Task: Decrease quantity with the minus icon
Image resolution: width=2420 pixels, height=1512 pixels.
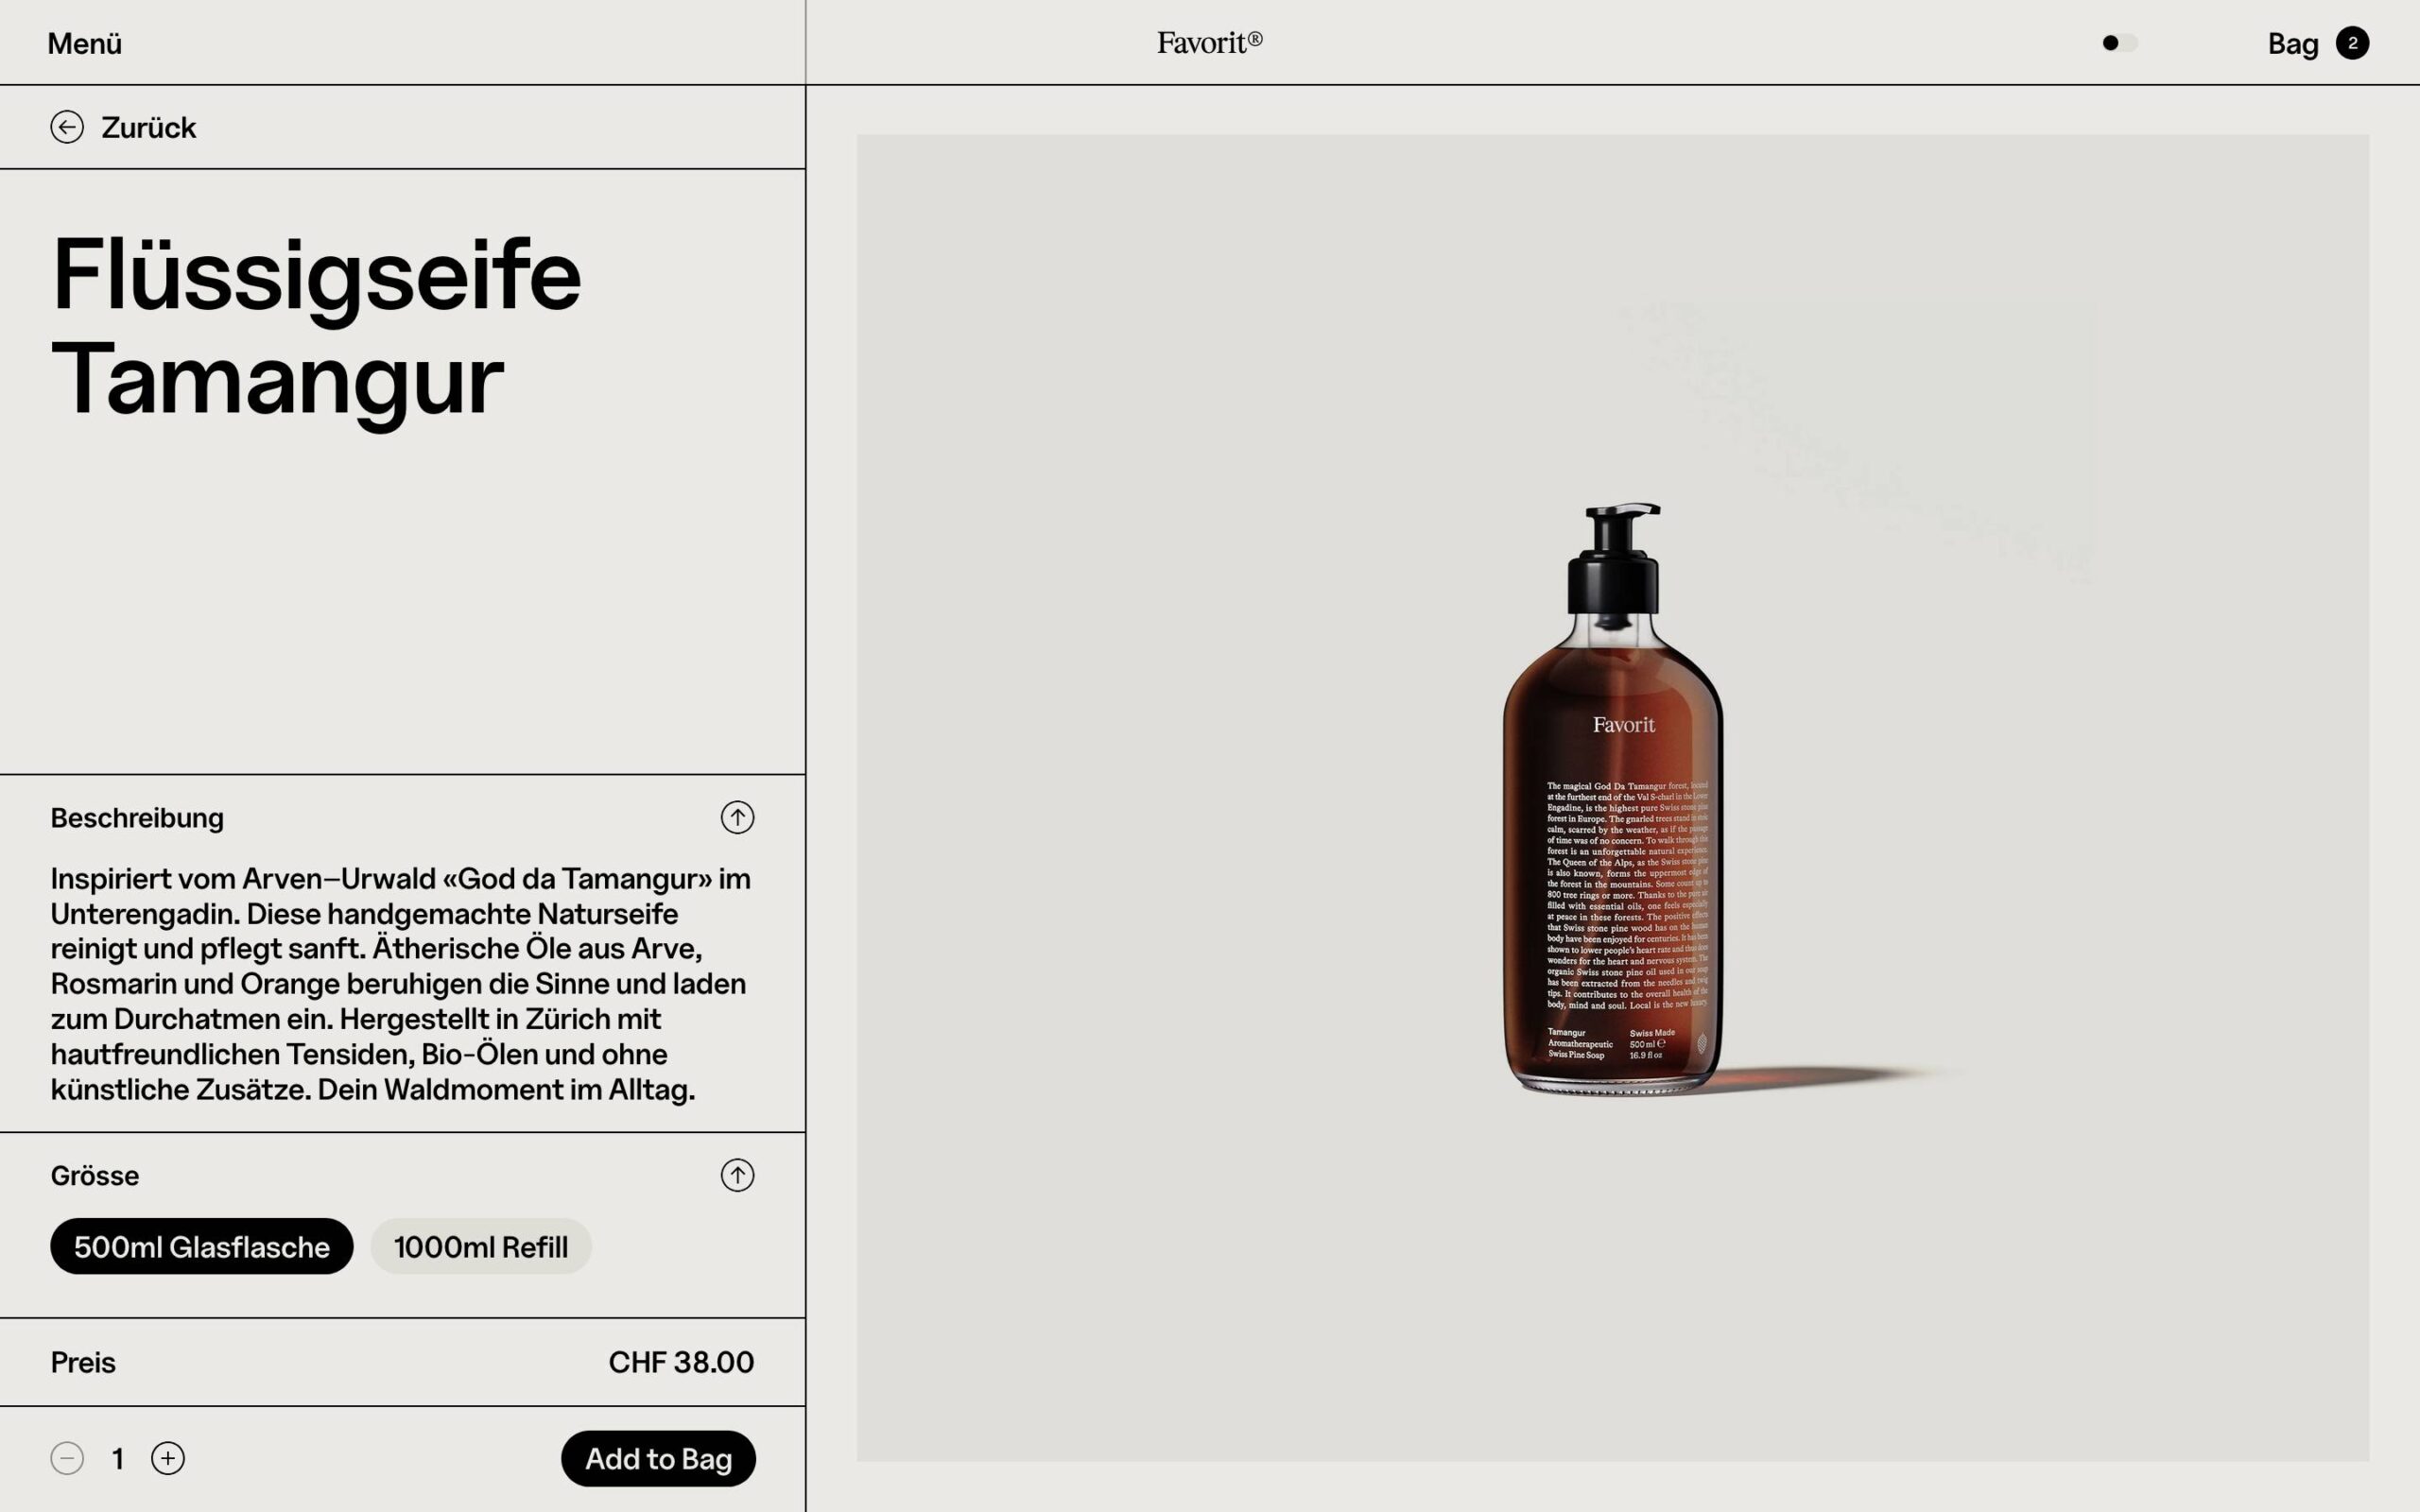Action: pos(67,1458)
